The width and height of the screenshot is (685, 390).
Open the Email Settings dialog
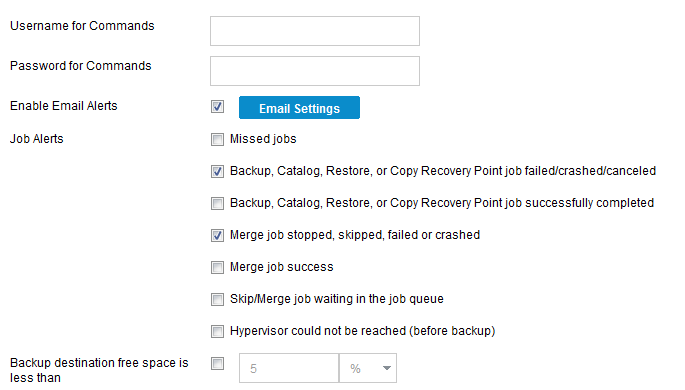(x=299, y=108)
